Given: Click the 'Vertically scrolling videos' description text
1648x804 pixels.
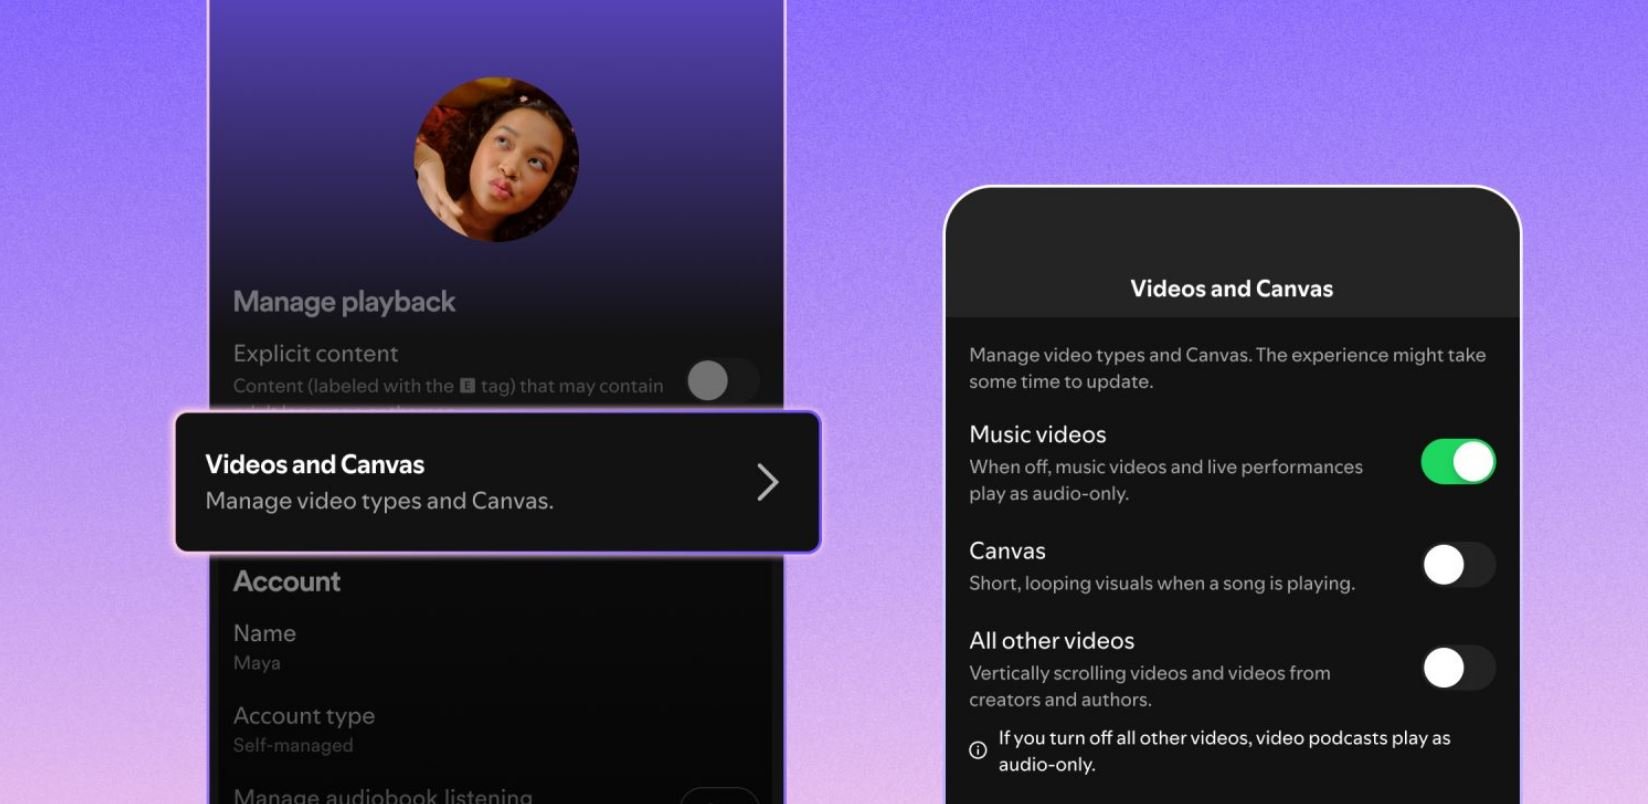Looking at the screenshot, I should click(x=1150, y=687).
